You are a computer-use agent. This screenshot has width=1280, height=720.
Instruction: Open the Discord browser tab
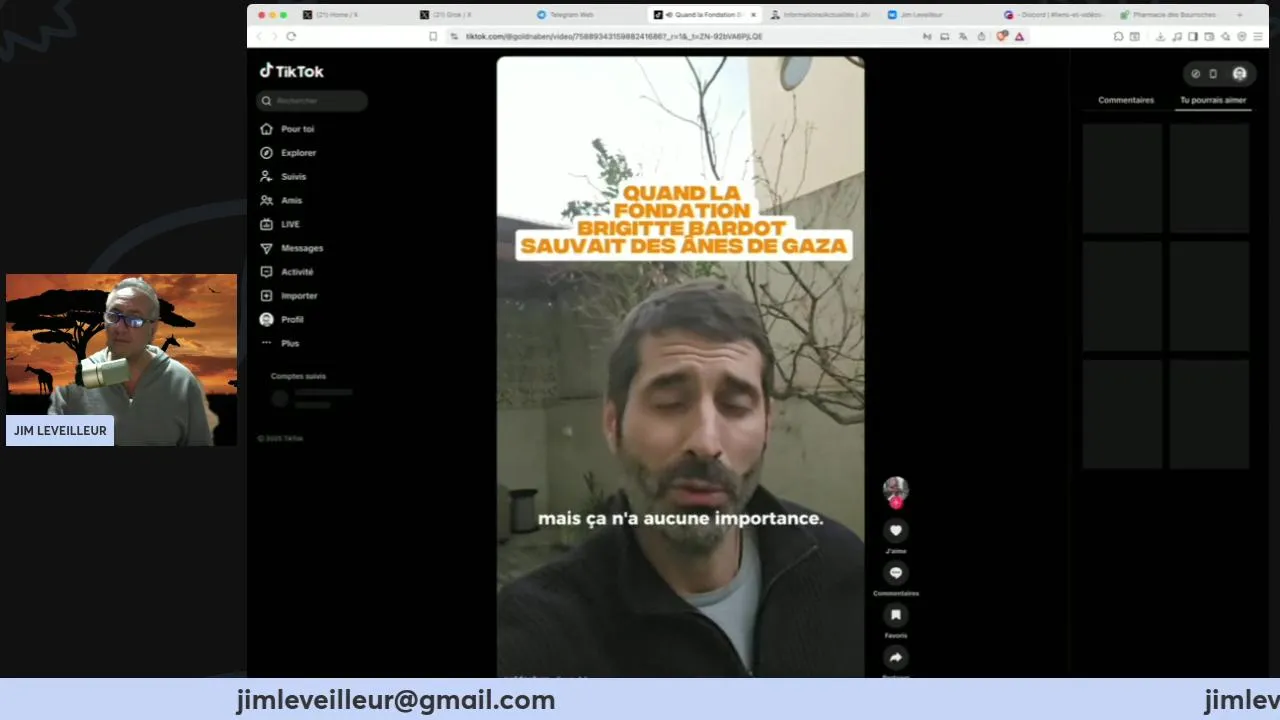coord(1053,15)
